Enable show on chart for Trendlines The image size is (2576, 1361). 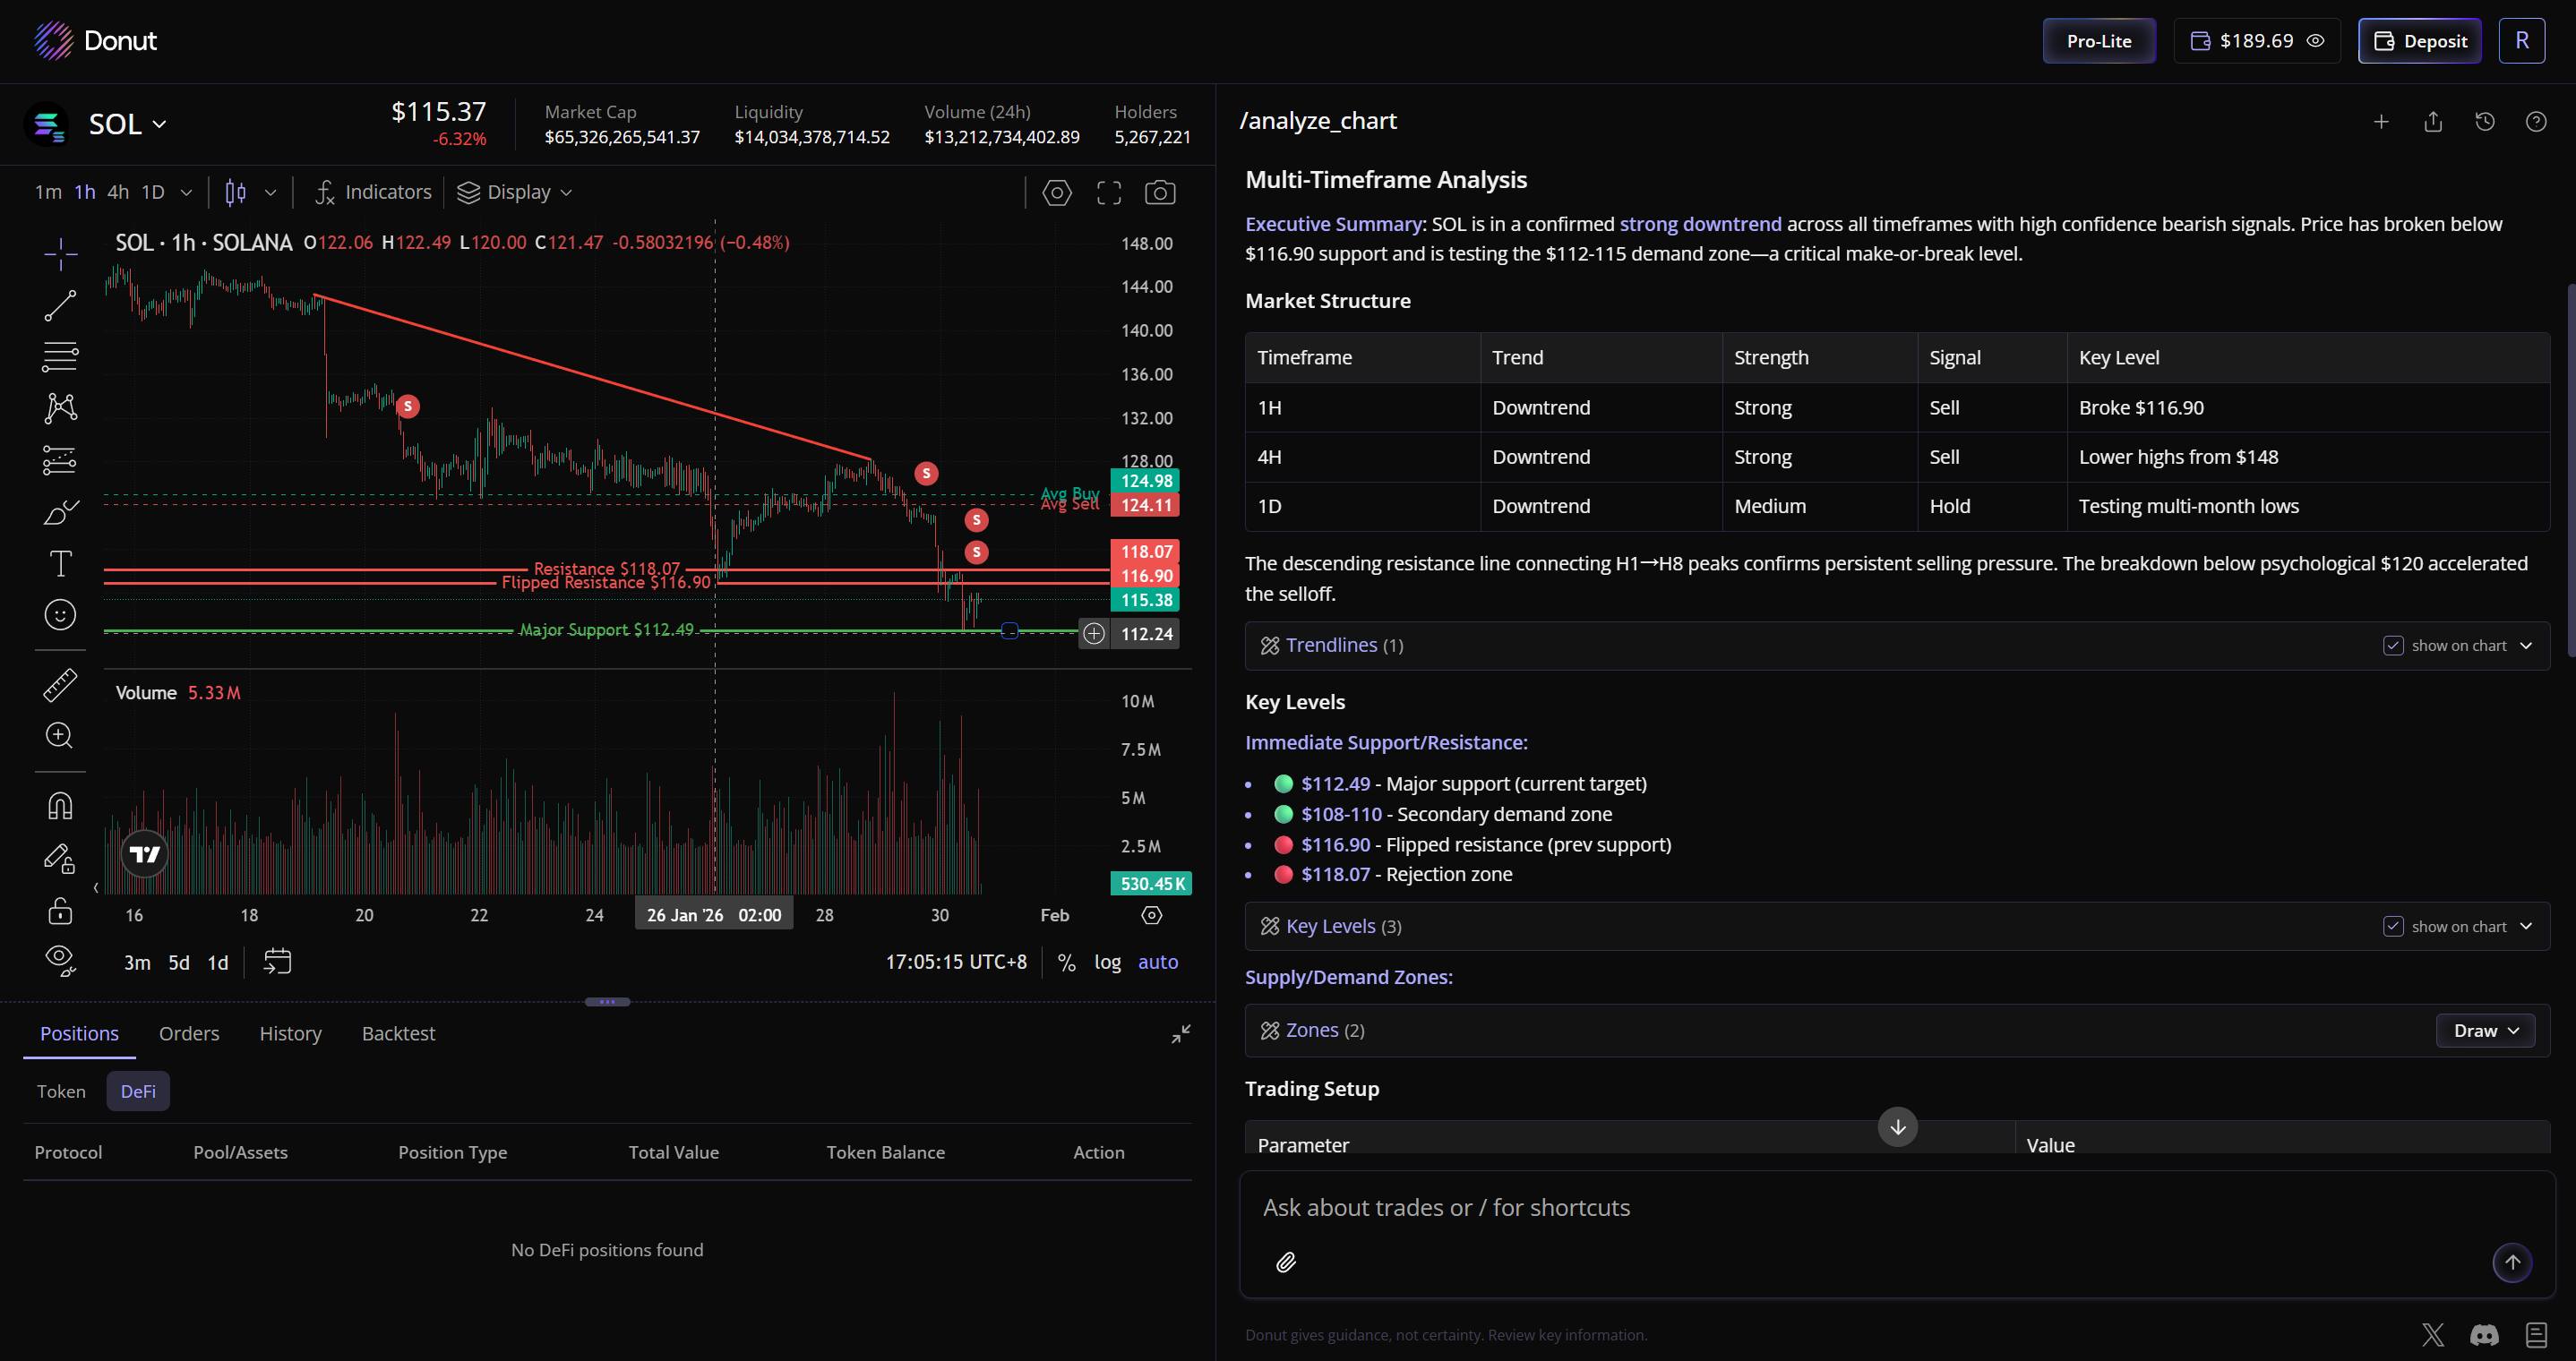click(2393, 645)
